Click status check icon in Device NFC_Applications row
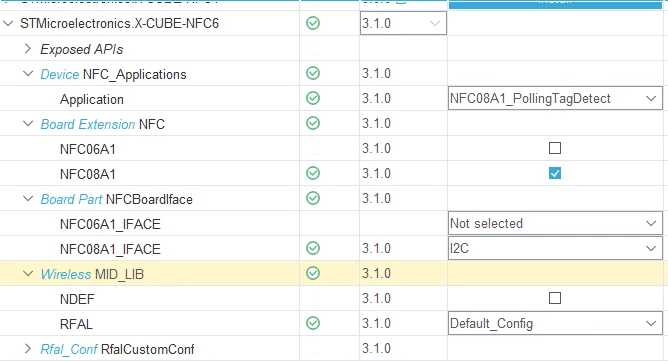Screen dimensions: 668x361 click(313, 73)
